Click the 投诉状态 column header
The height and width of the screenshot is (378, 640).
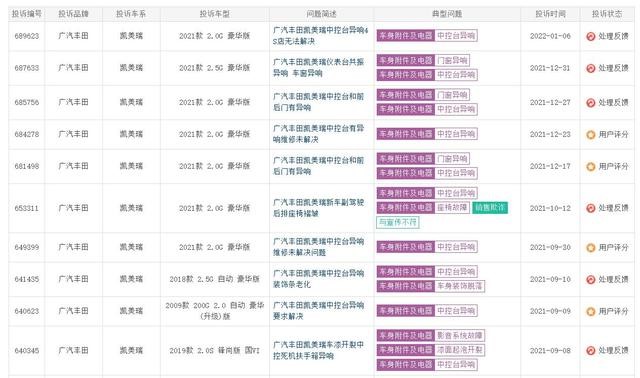tap(607, 14)
